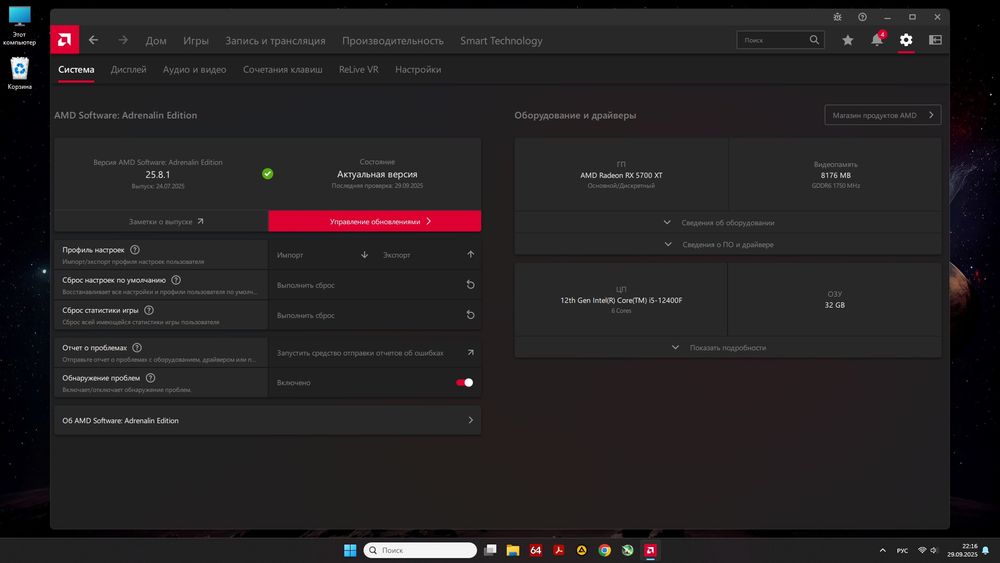Open AIDA64 taskbar icon
This screenshot has width=1000, height=563.
click(536, 550)
